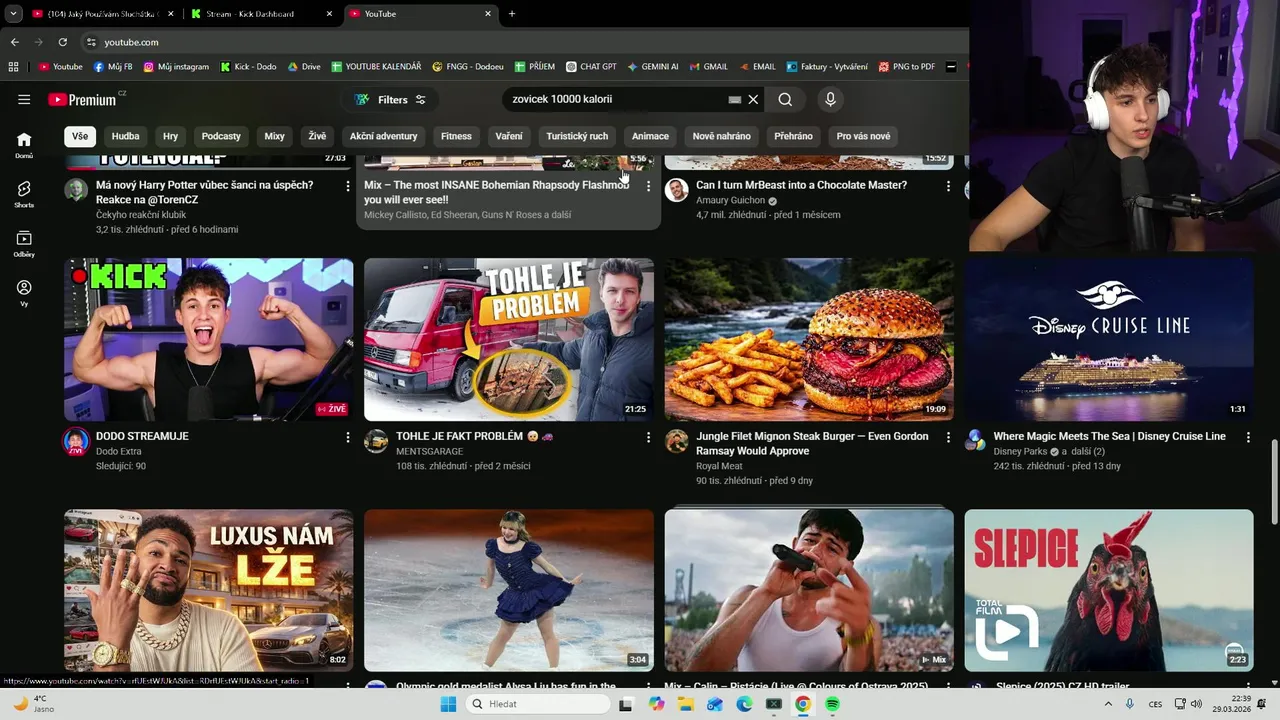Open more options for Disney Cruise Line video

1248,437
